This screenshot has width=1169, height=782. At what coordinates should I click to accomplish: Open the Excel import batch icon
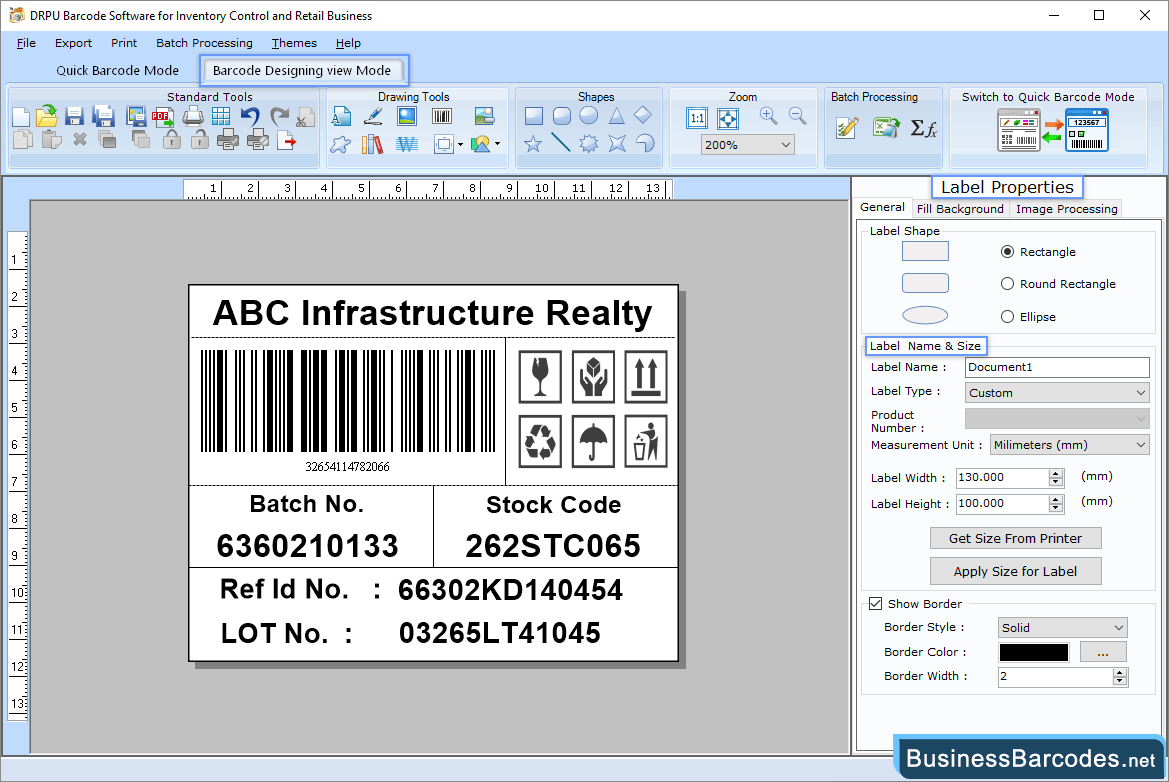[x=886, y=127]
